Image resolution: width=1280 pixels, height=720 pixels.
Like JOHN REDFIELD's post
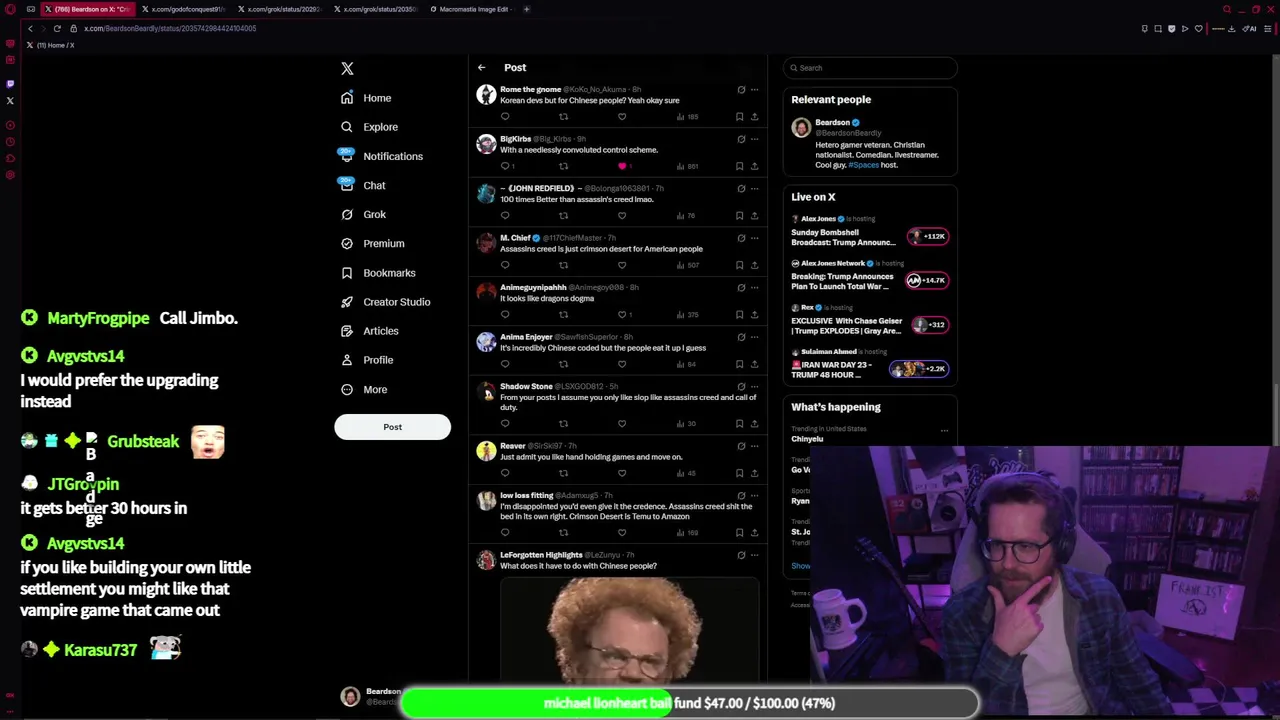click(622, 216)
